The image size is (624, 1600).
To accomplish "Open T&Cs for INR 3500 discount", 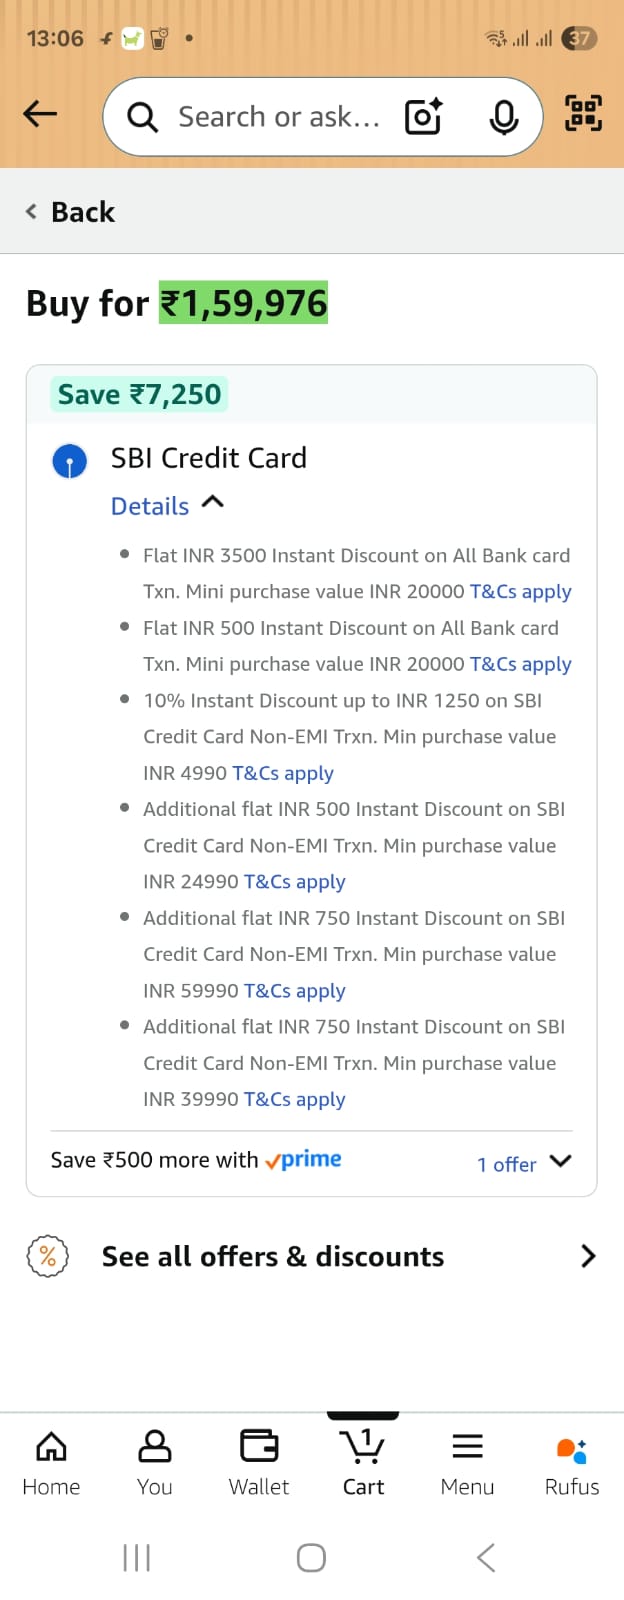I will 520,592.
